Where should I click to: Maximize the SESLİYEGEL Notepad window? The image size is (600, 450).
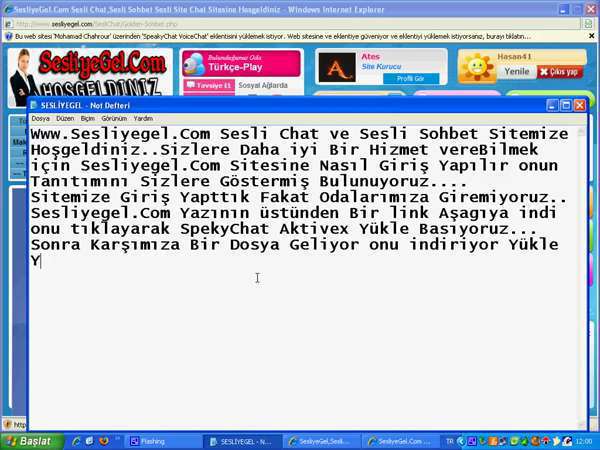[x=566, y=105]
